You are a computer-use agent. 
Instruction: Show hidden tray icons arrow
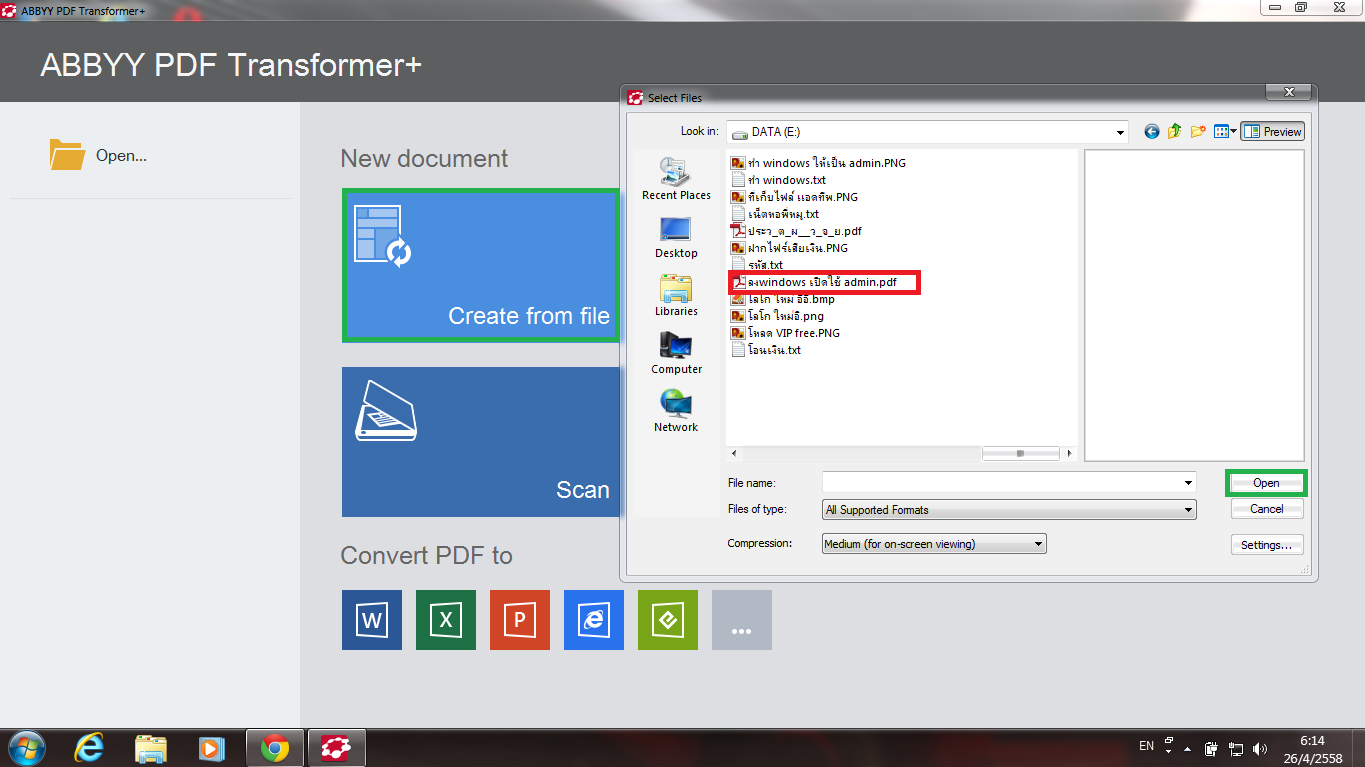(x=1187, y=749)
